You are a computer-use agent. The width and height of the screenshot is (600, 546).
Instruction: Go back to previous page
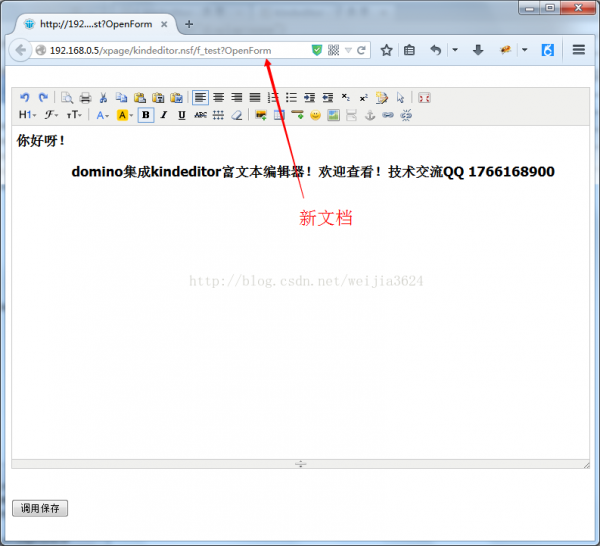20,50
